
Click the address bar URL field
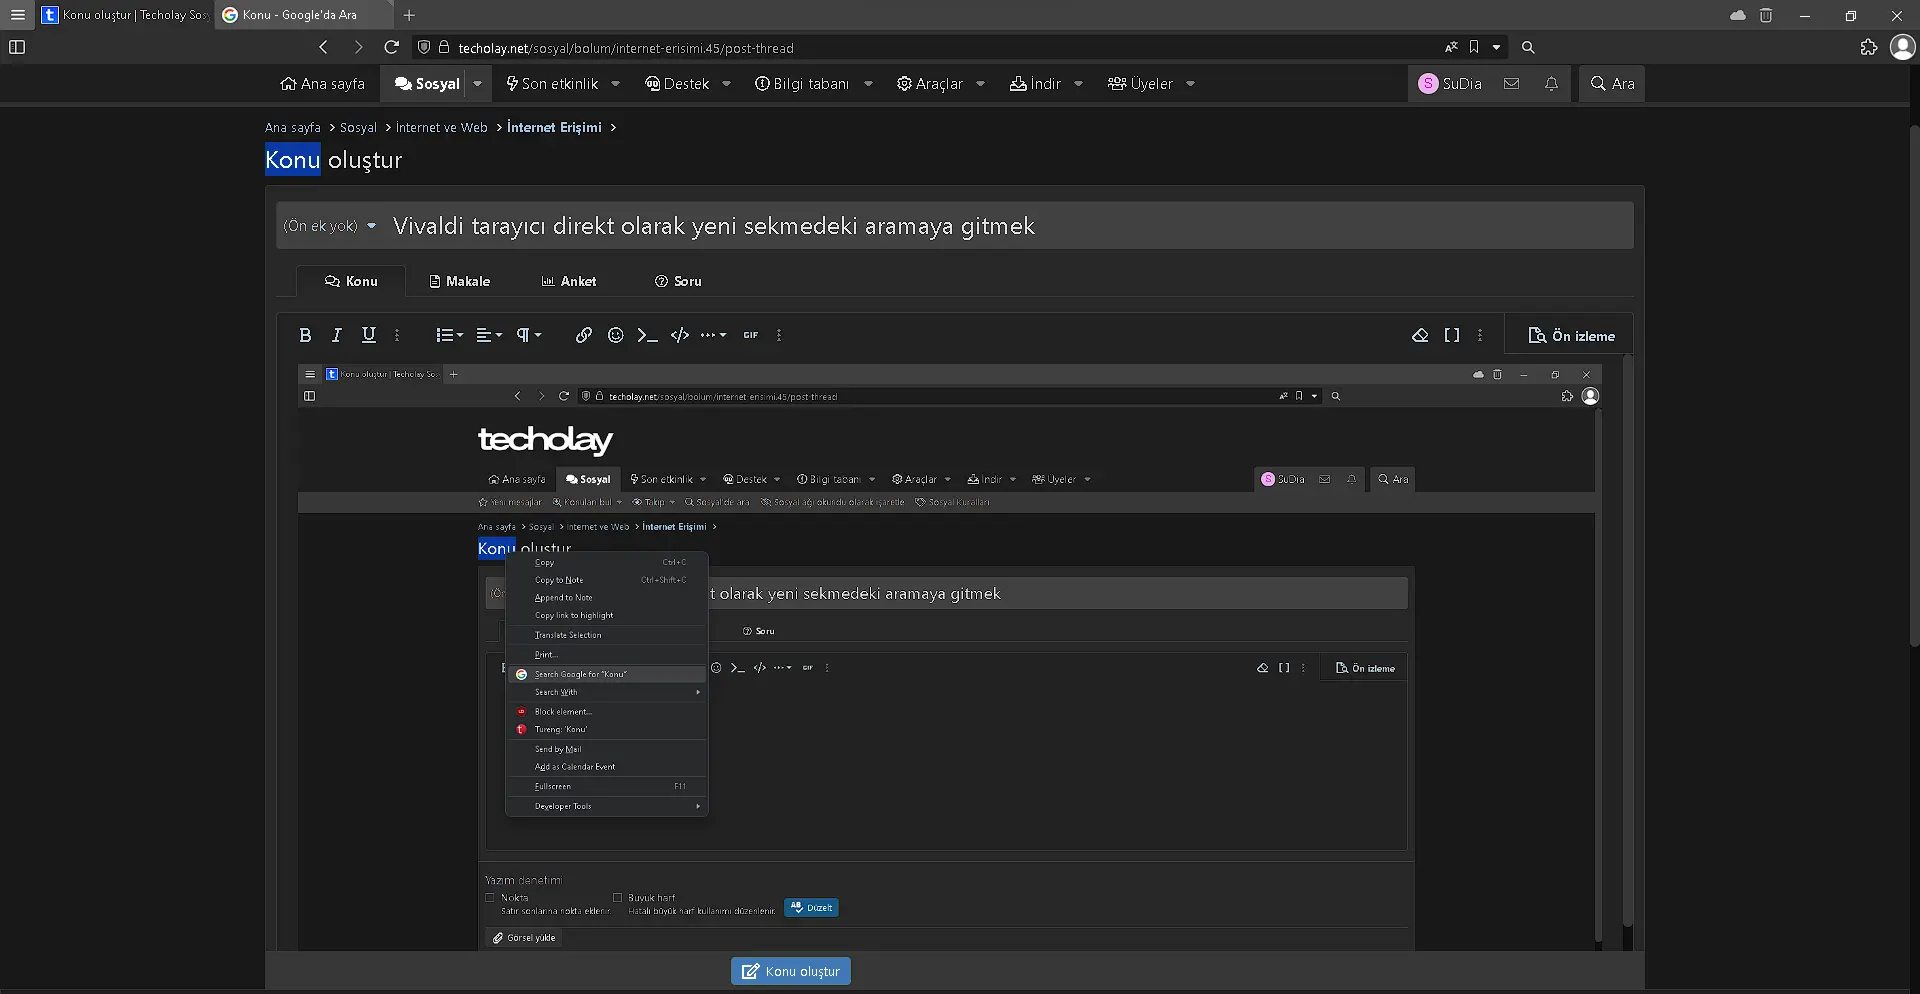coord(940,47)
